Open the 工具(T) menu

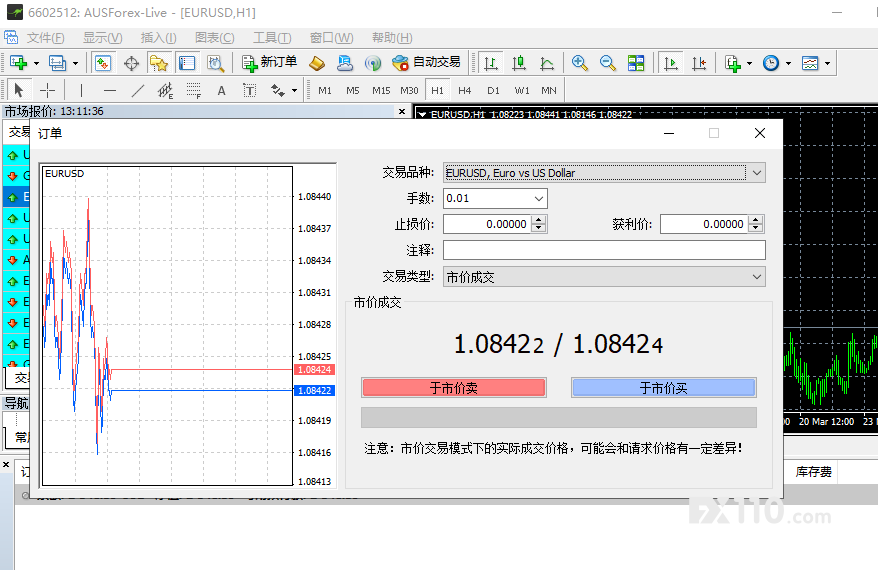tap(272, 38)
